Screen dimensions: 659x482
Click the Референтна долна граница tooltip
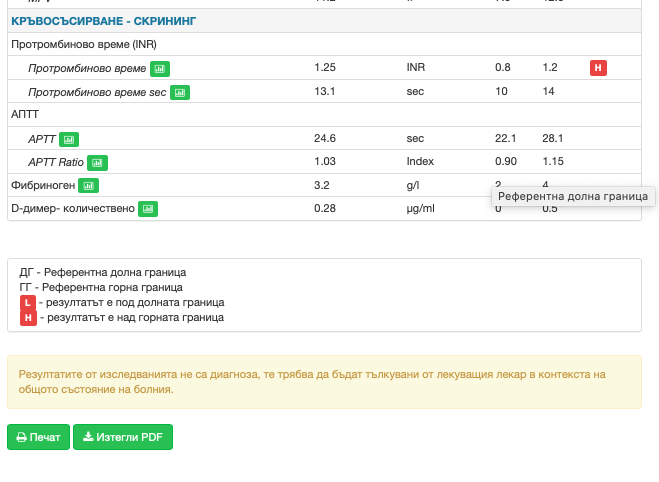pos(573,197)
